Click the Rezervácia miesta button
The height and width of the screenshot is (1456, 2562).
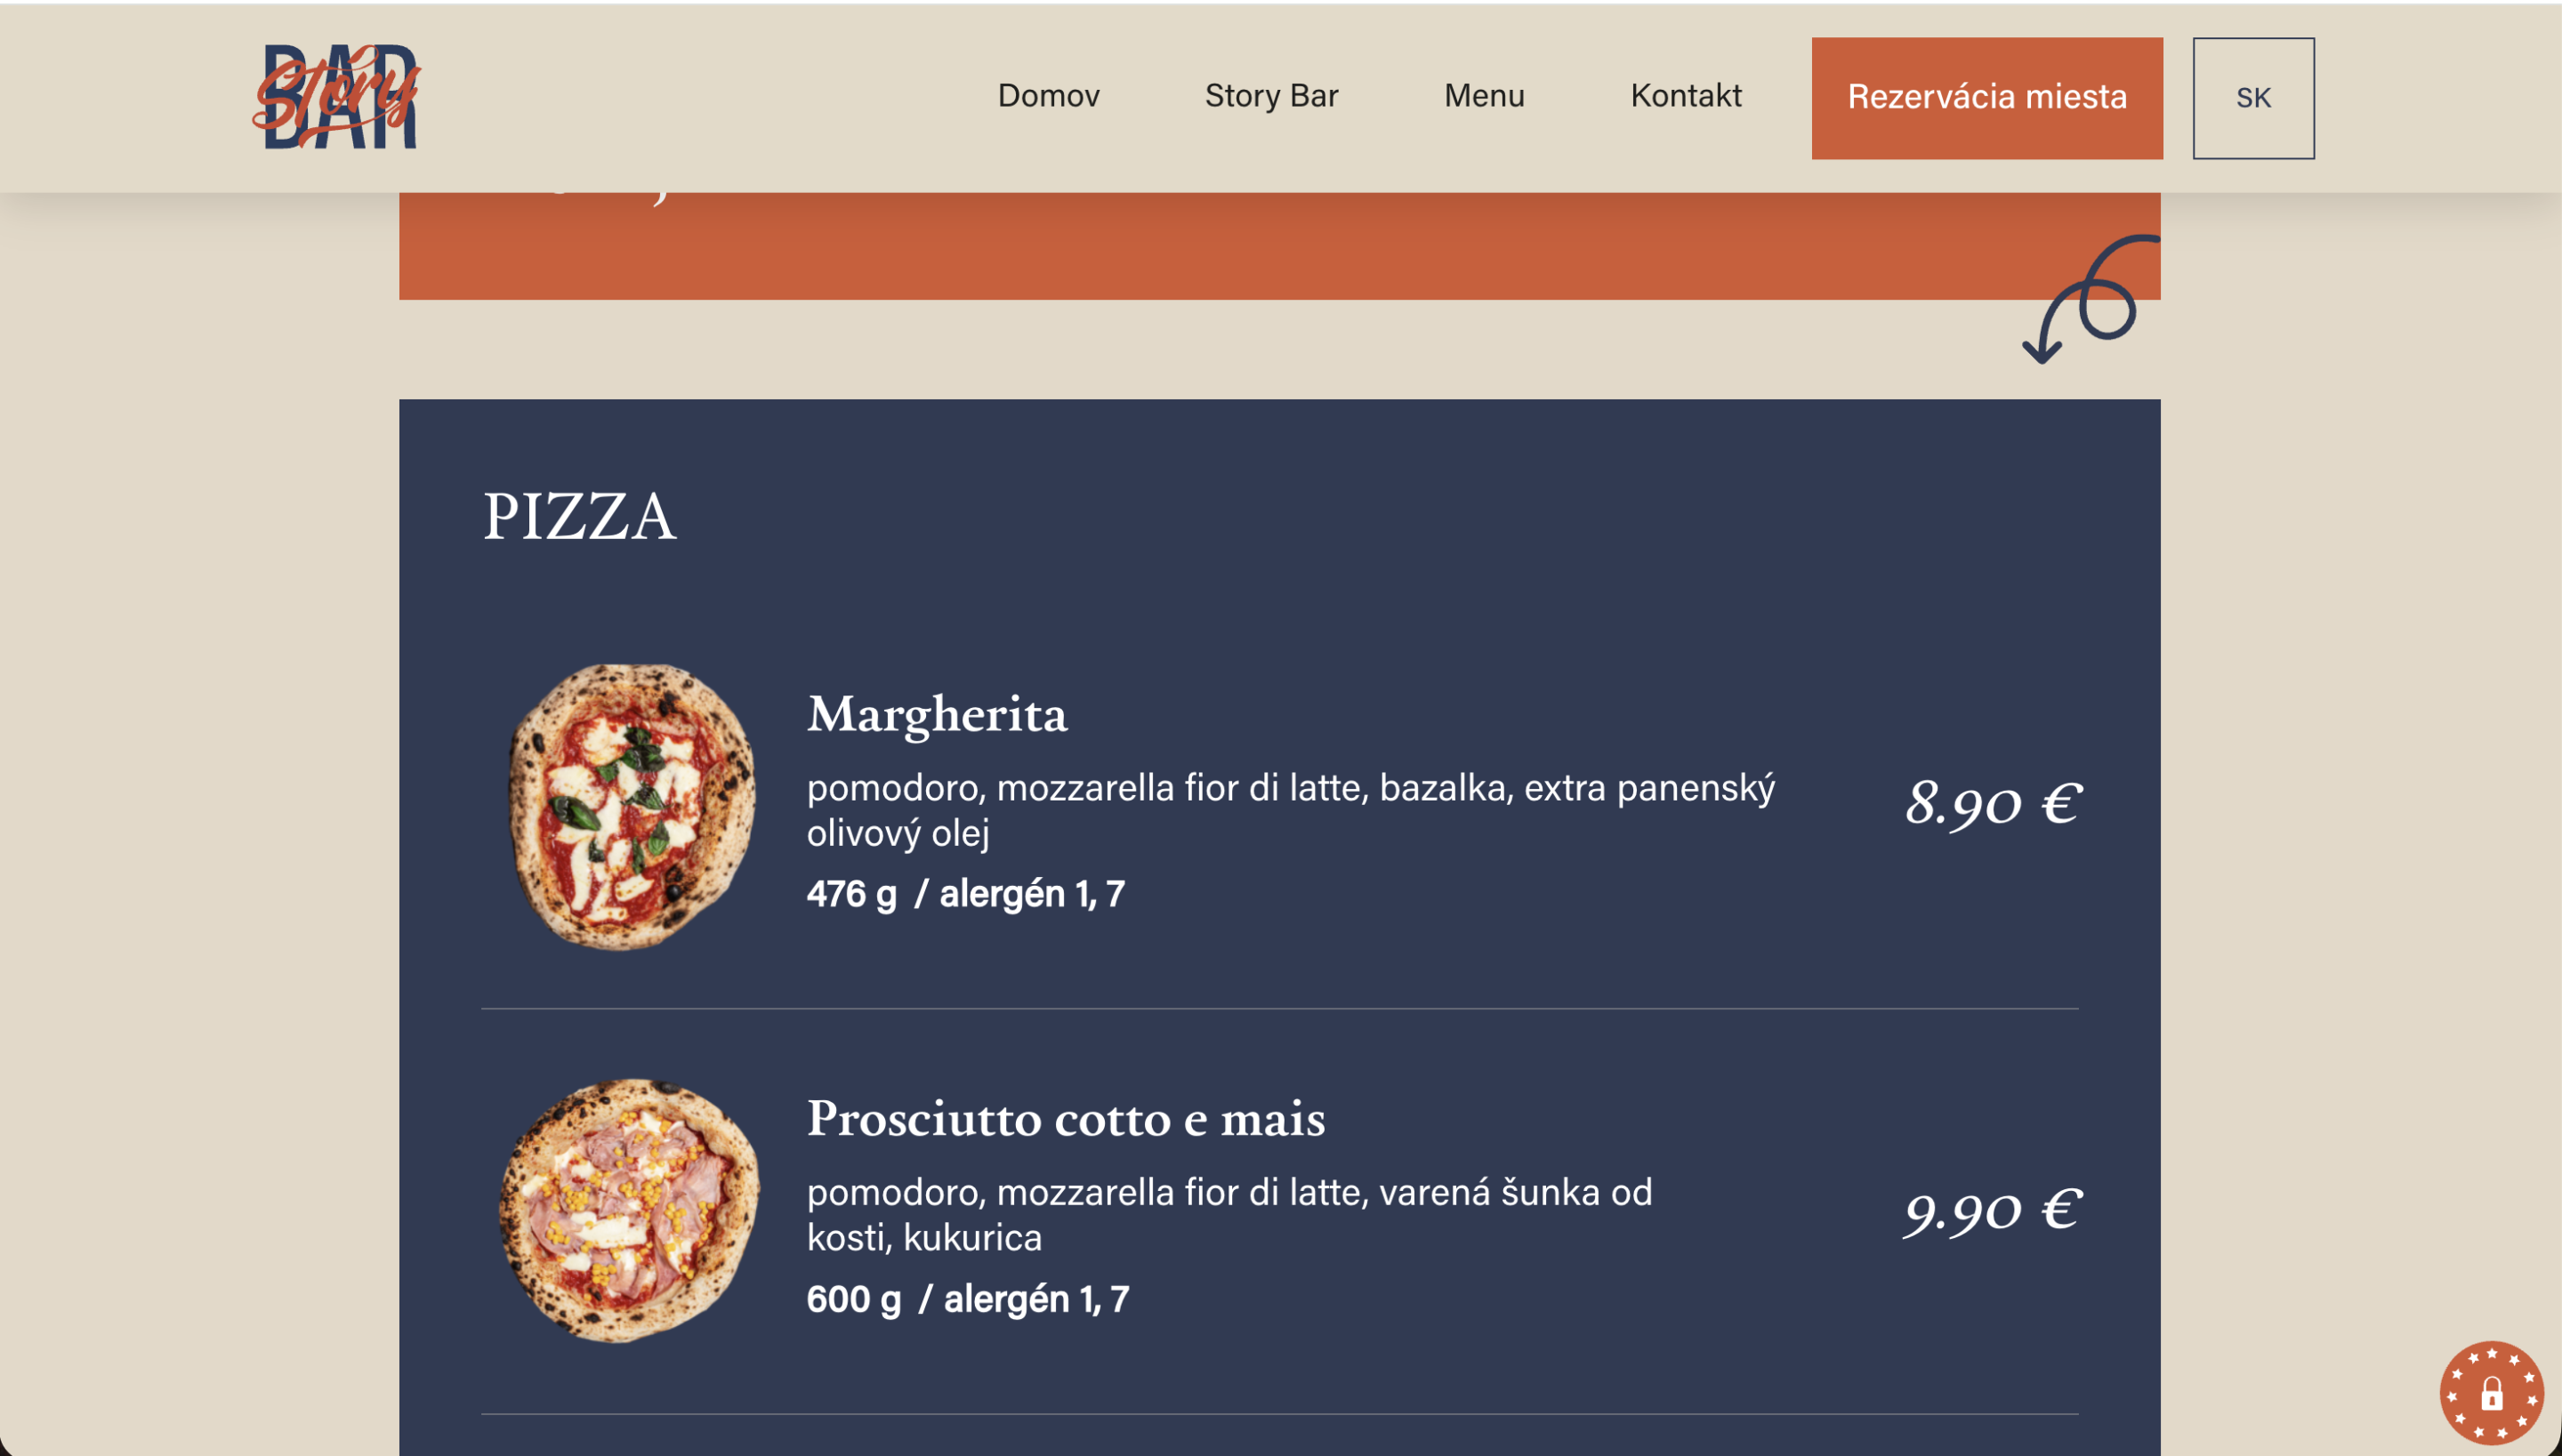[1986, 98]
